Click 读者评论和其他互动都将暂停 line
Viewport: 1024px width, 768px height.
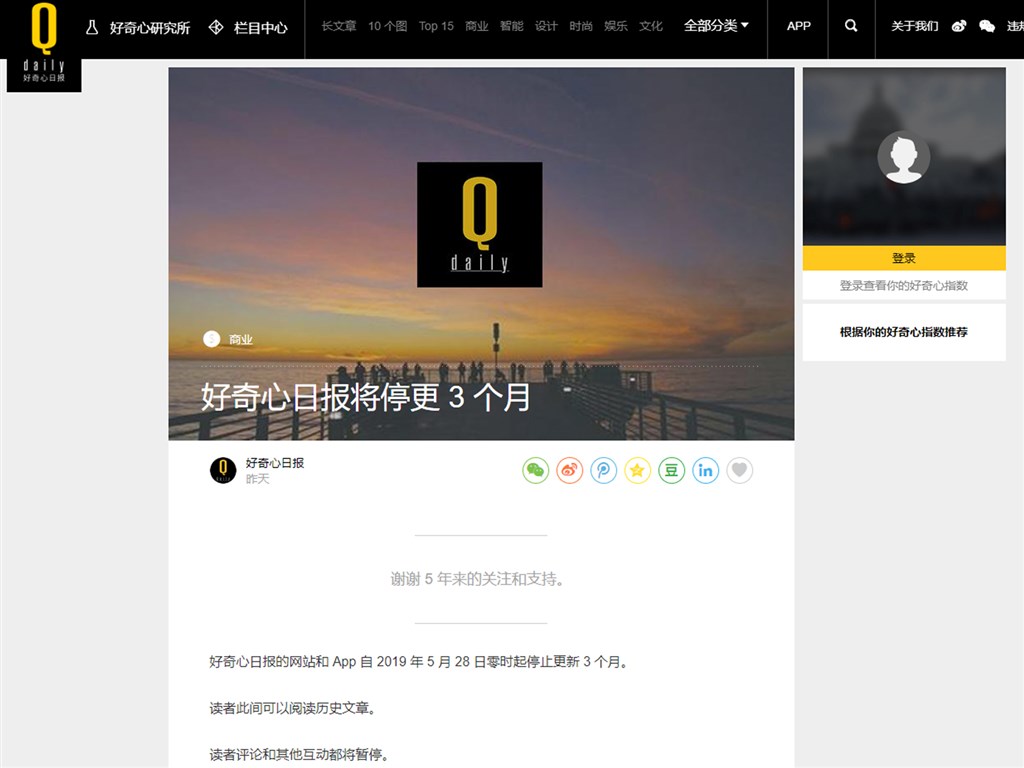300,754
